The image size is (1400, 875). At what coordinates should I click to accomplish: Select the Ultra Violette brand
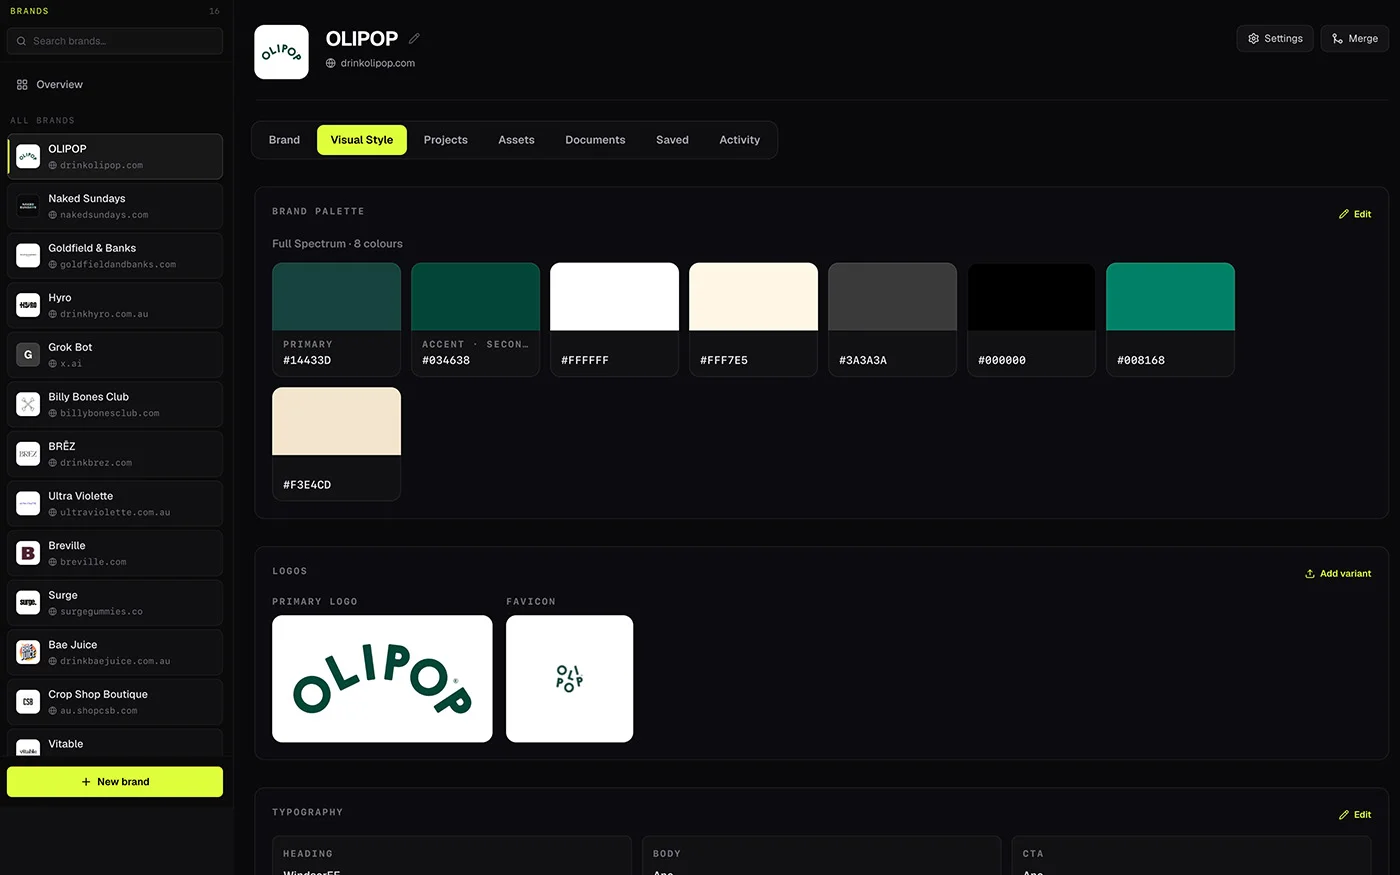(x=115, y=504)
